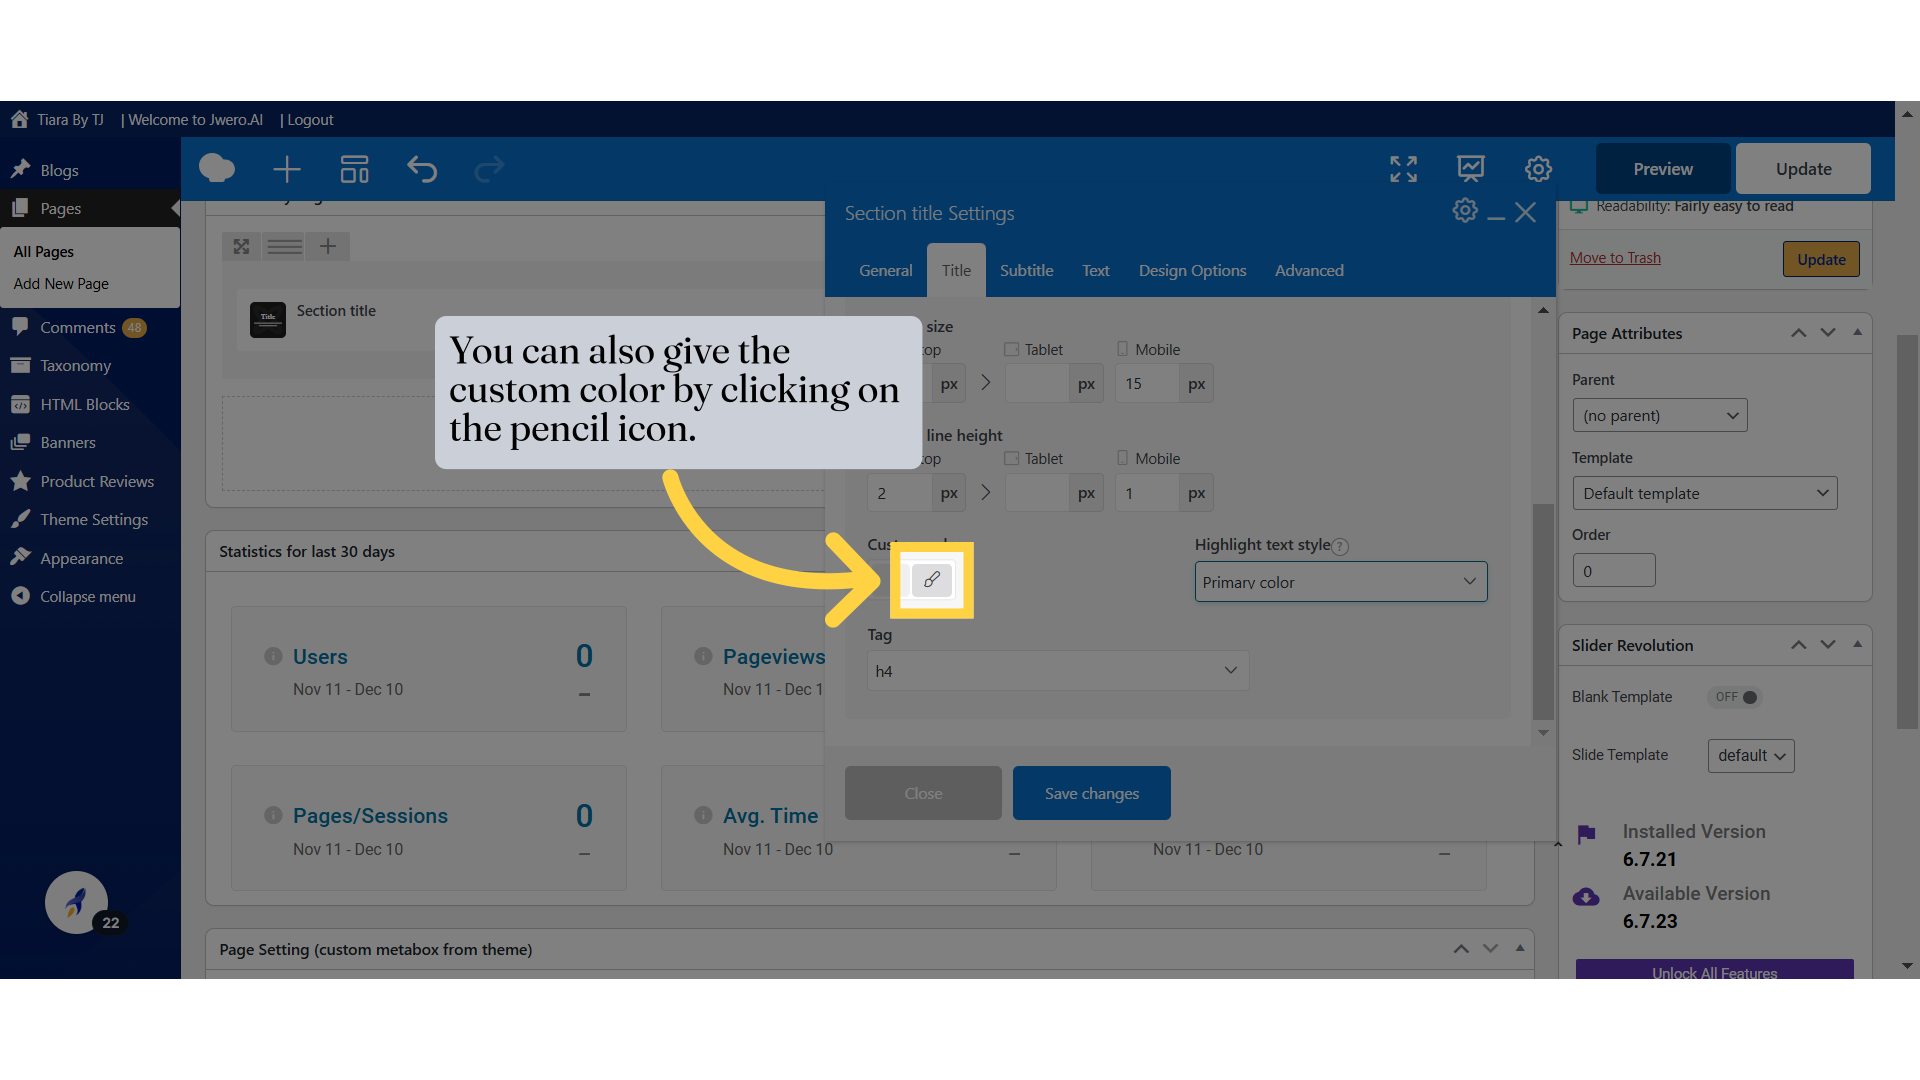Click the Save changes button

(1091, 793)
